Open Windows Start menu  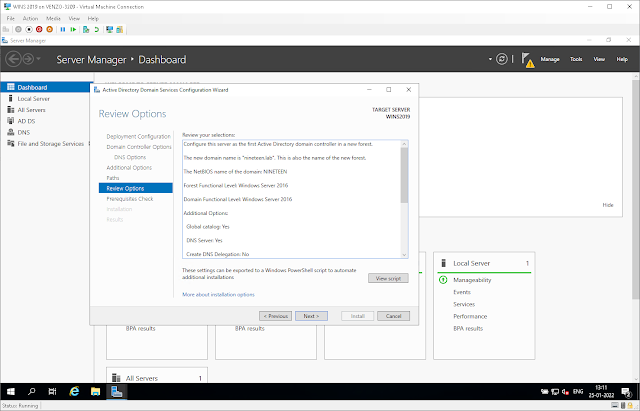click(x=11, y=391)
